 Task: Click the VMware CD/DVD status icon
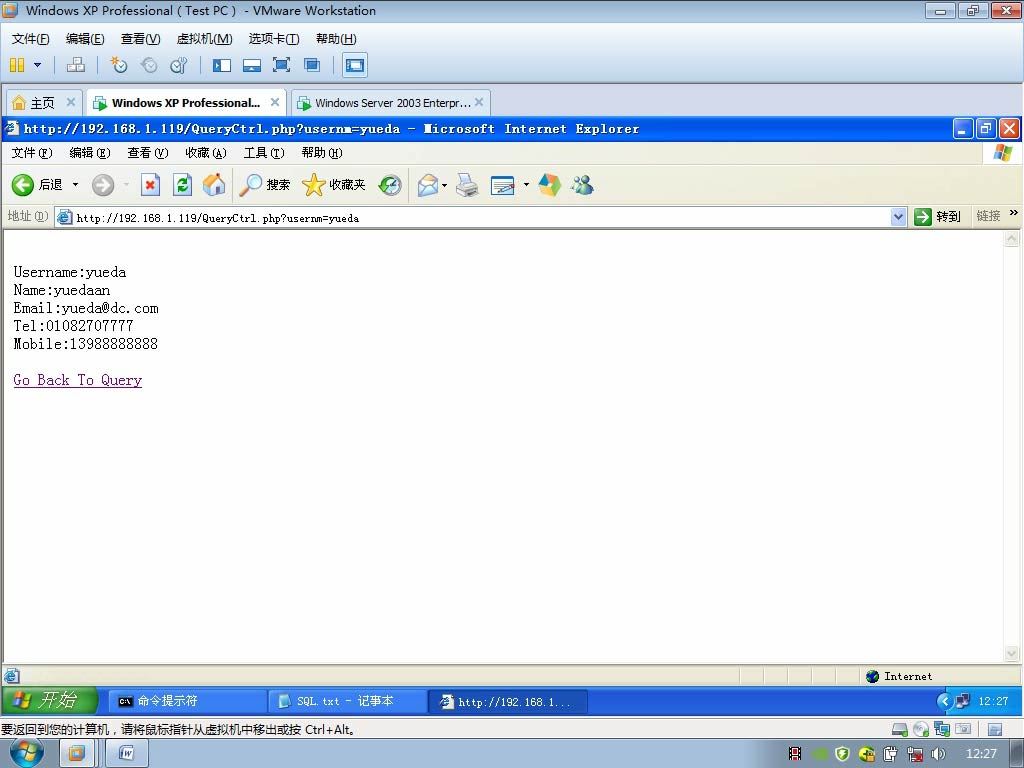tap(921, 729)
